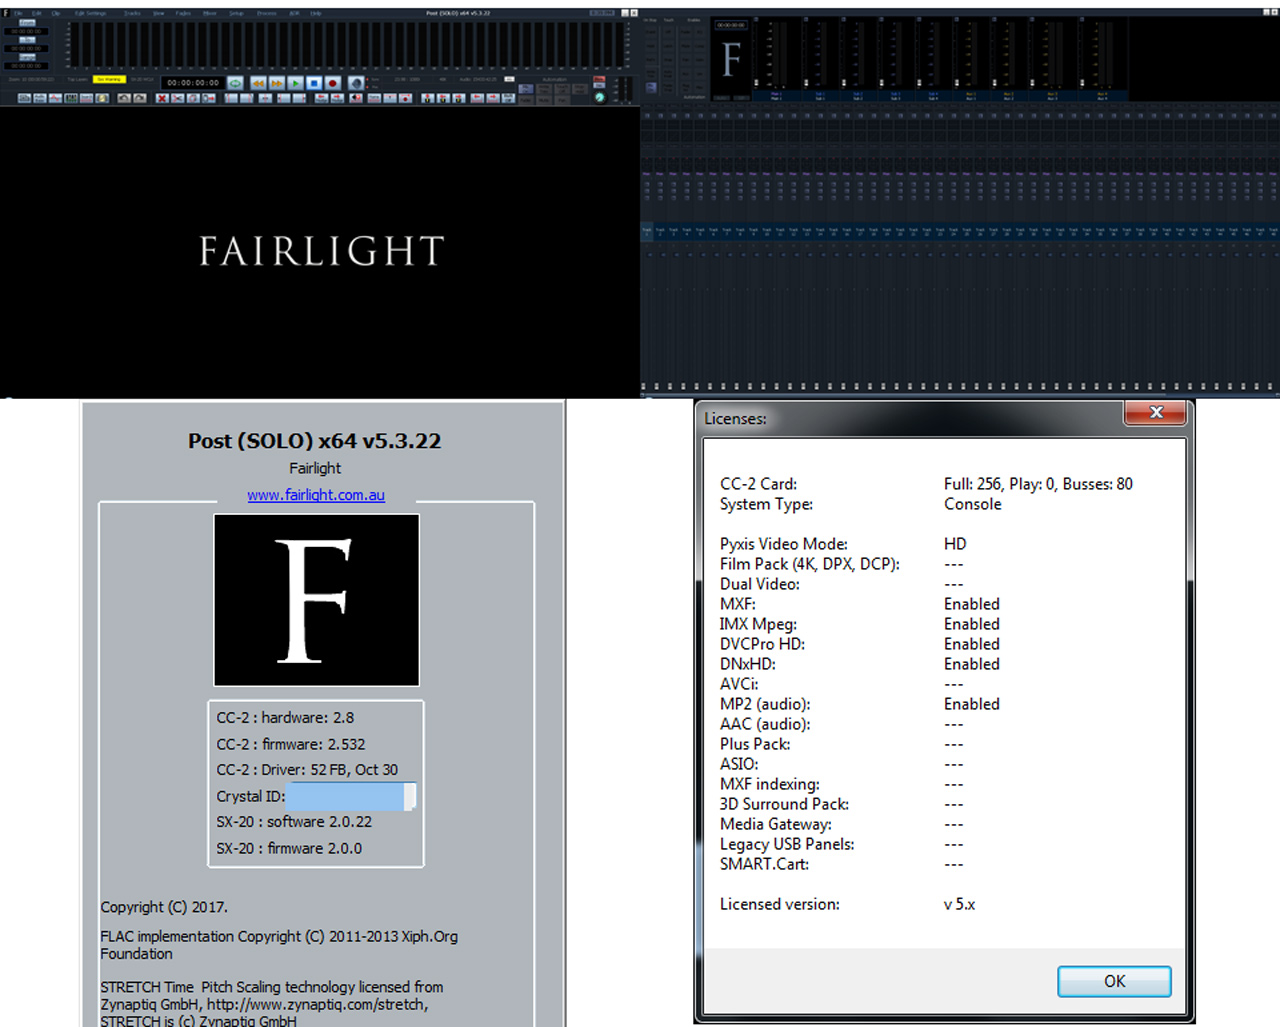Select the '3D Surround Pack:' license row

[842, 804]
